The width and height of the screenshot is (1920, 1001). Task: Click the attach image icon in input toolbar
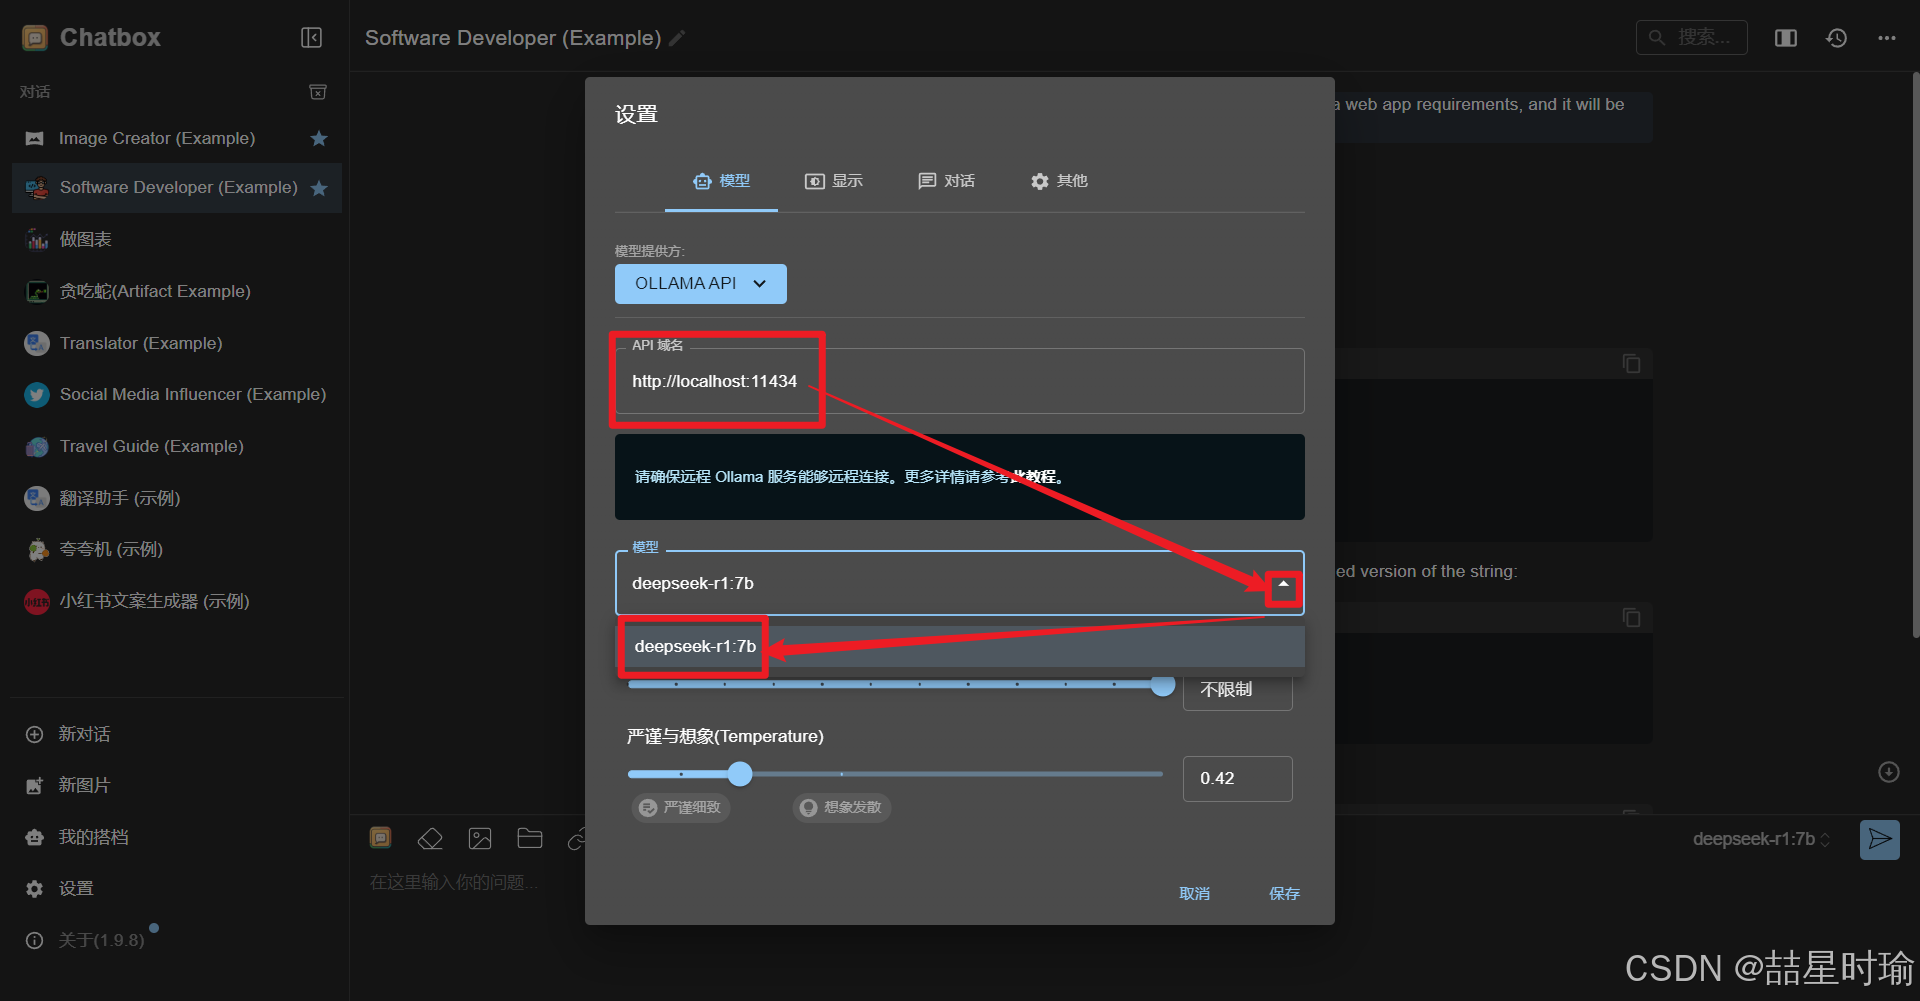point(480,839)
